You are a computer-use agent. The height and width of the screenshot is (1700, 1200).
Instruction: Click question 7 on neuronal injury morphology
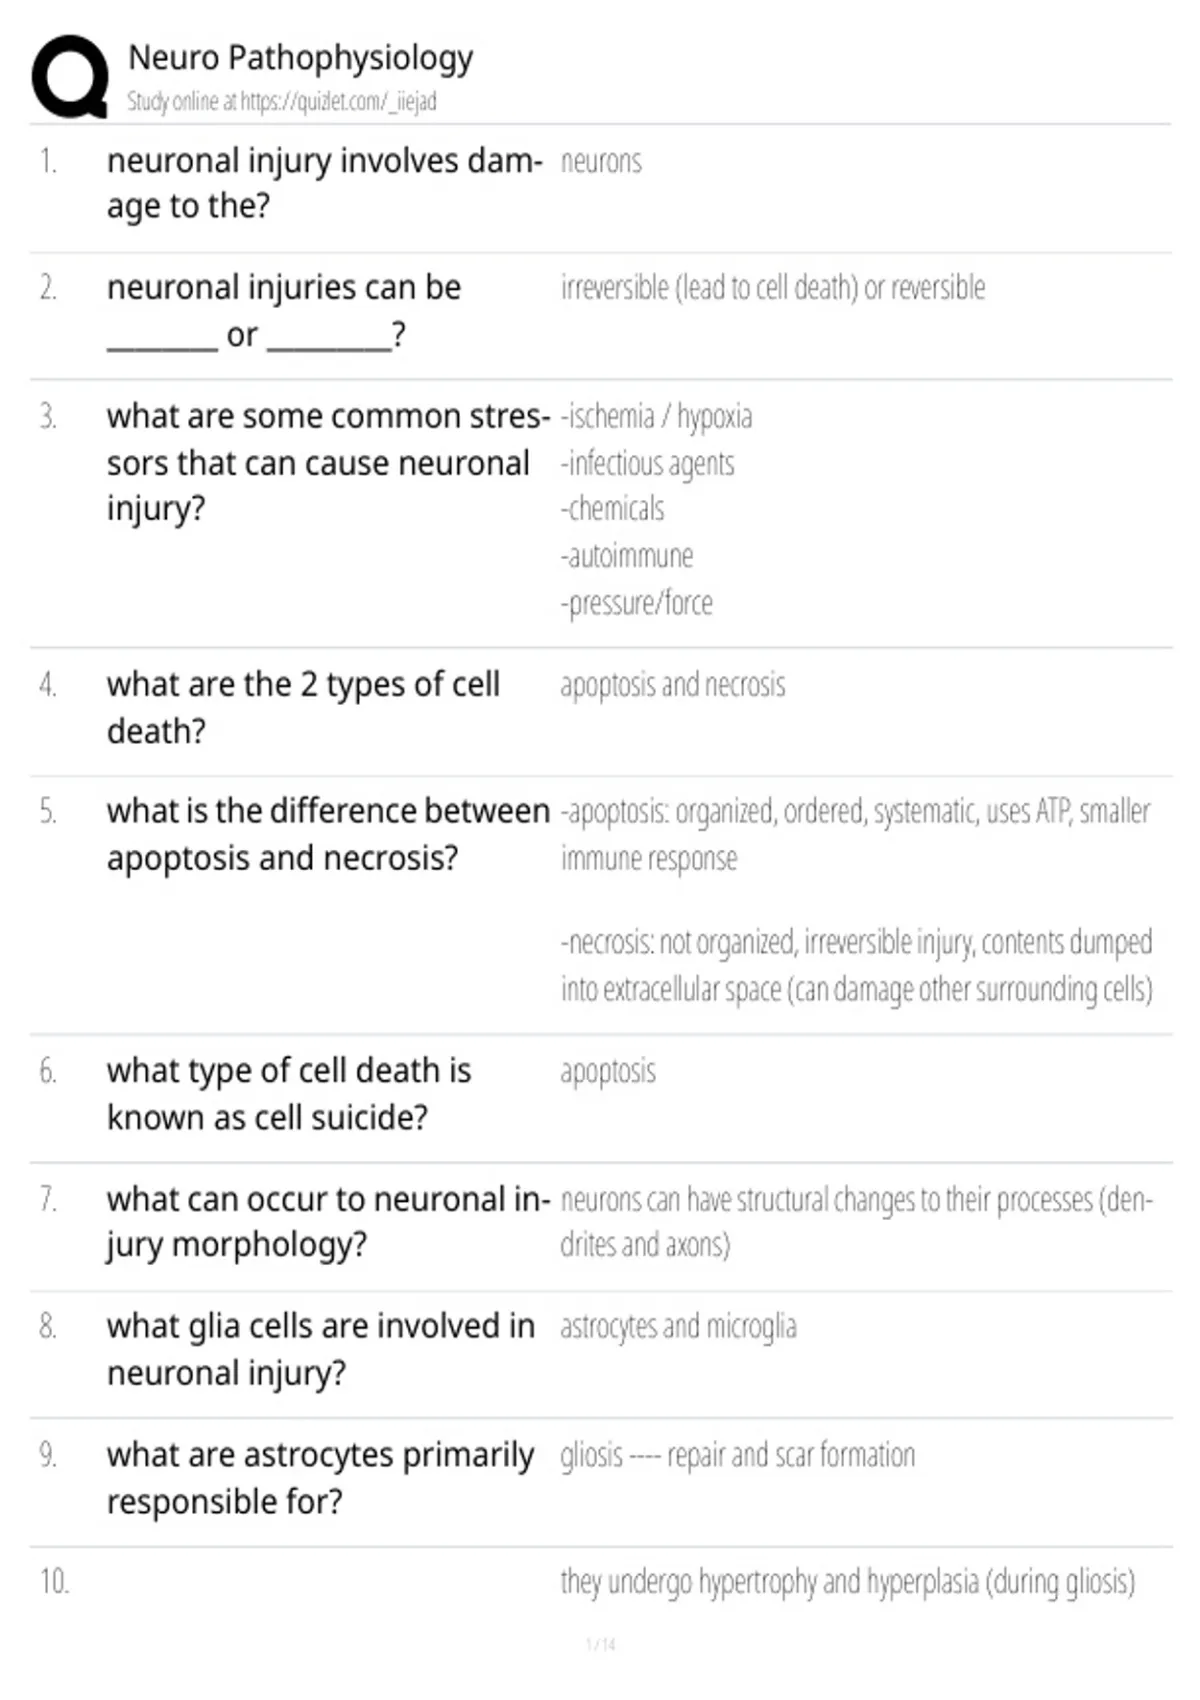[x=328, y=1221]
